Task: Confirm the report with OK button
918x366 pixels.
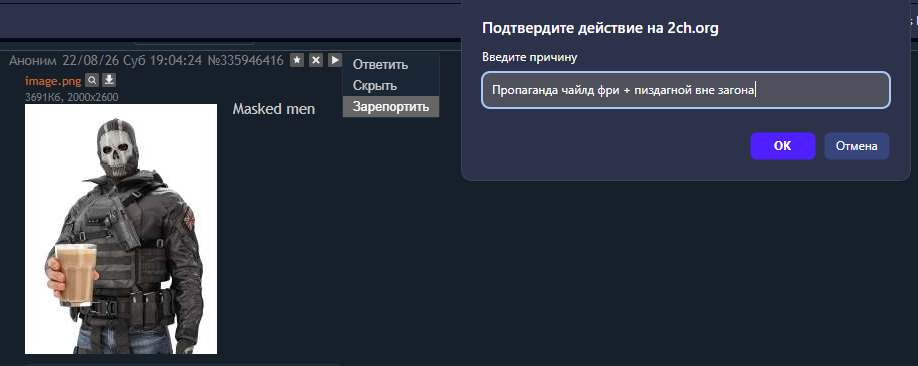Action: click(783, 146)
